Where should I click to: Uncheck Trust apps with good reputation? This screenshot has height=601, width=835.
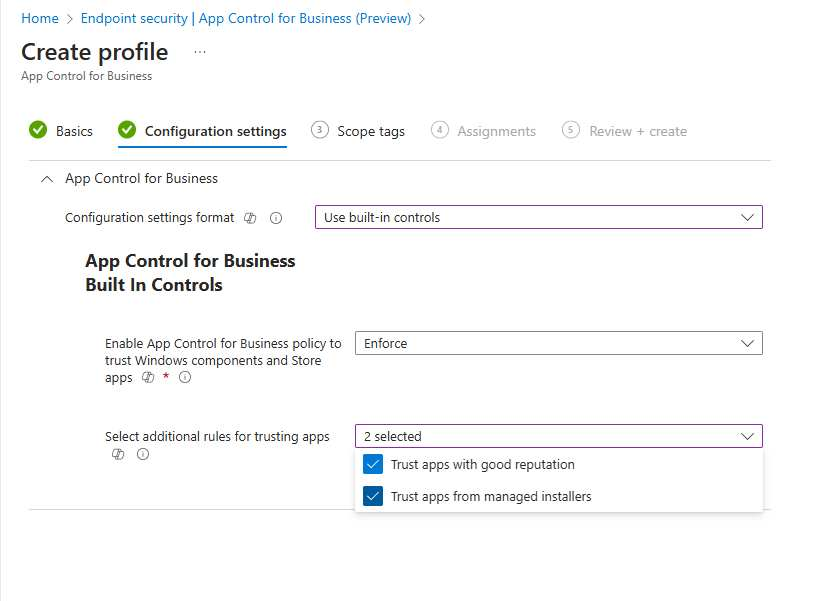pyautogui.click(x=373, y=464)
